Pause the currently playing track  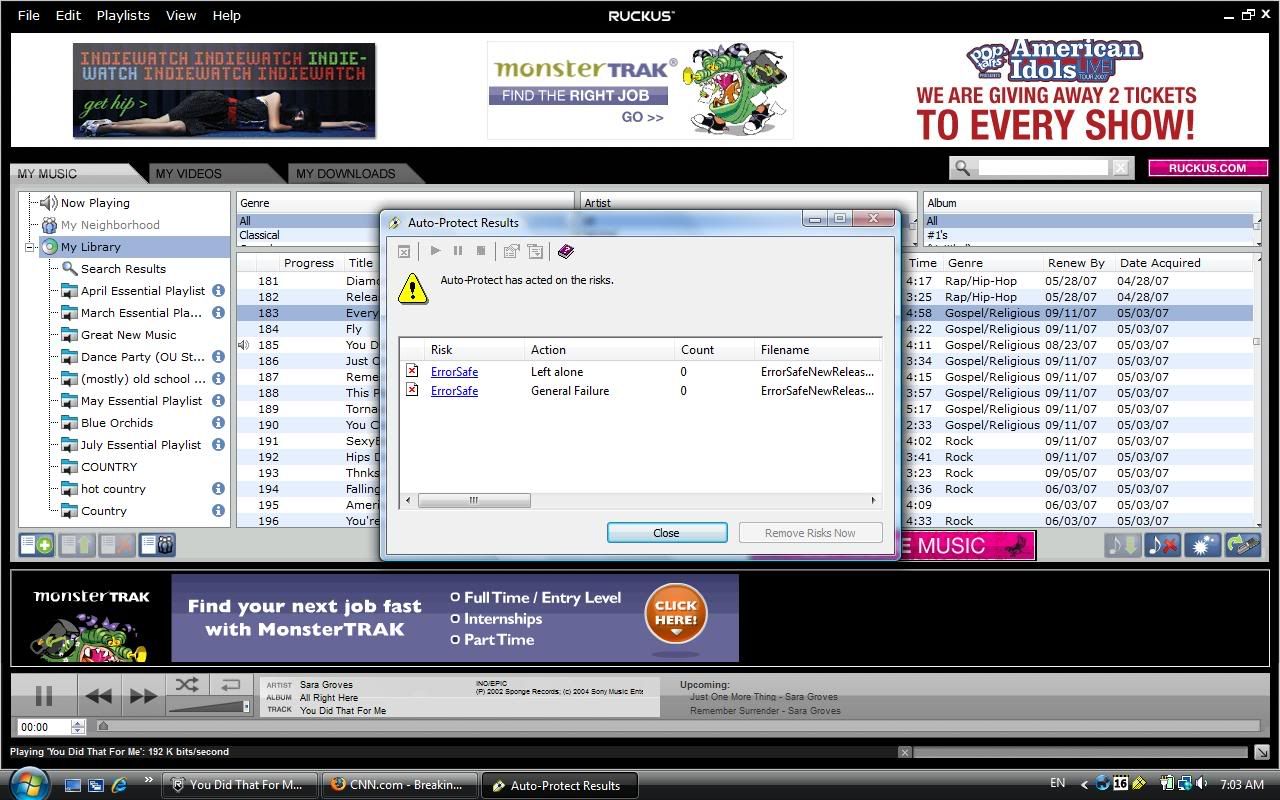pyautogui.click(x=44, y=696)
